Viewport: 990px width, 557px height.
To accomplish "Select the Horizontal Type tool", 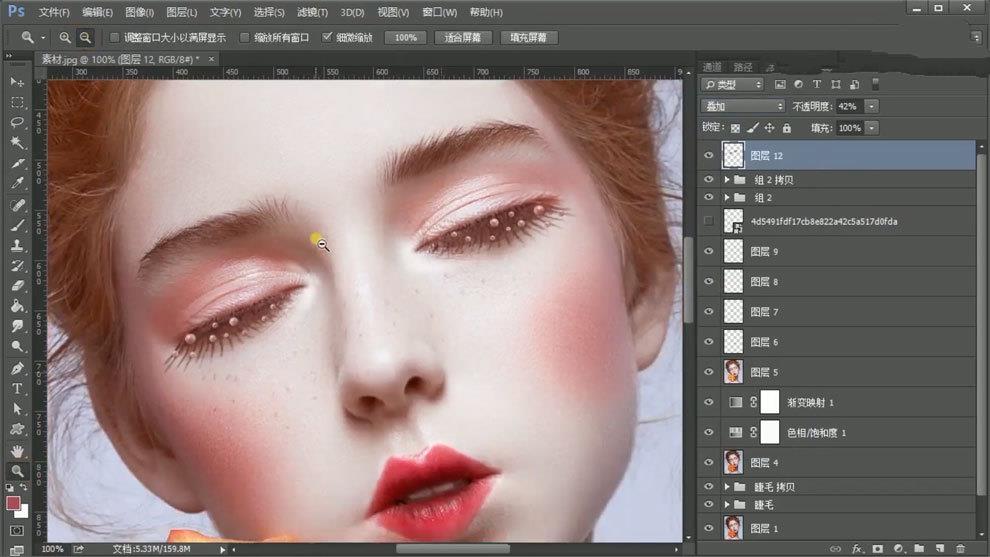I will coord(17,388).
